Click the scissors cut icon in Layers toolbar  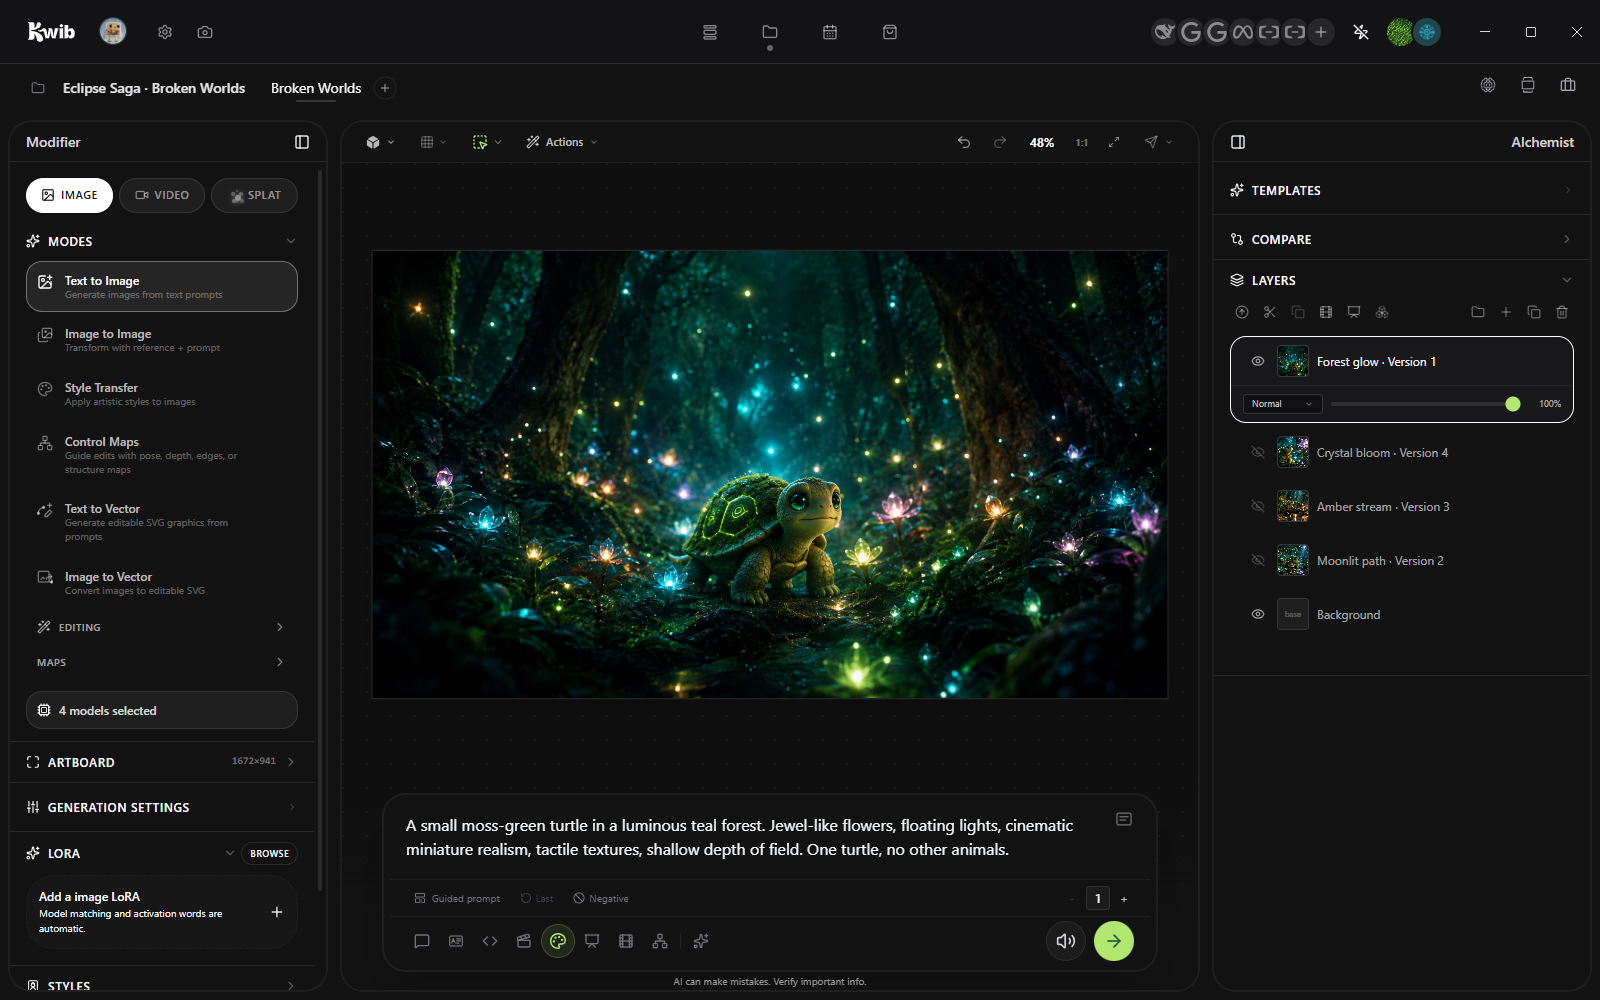click(1270, 312)
